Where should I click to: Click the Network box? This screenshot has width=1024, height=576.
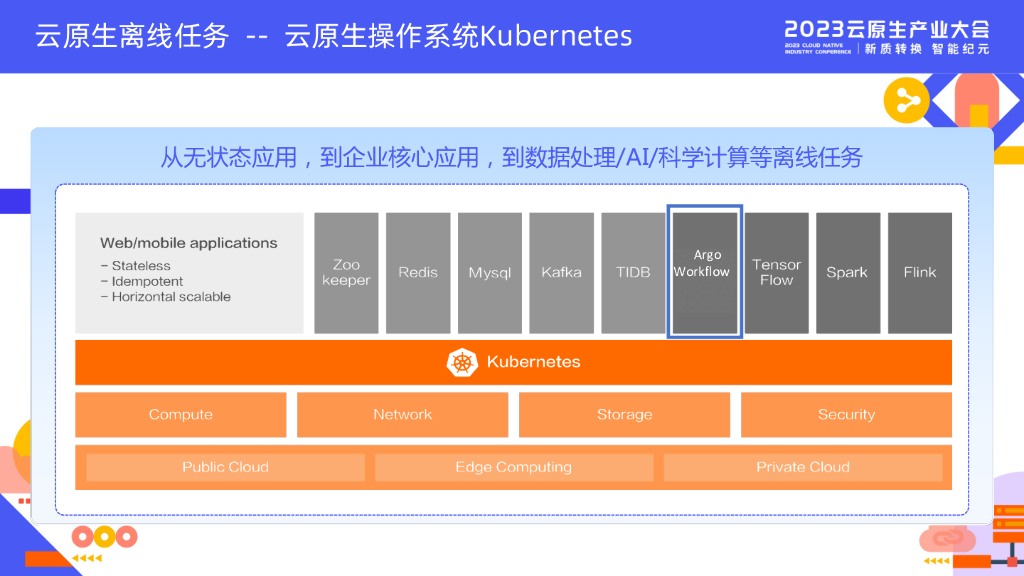402,415
